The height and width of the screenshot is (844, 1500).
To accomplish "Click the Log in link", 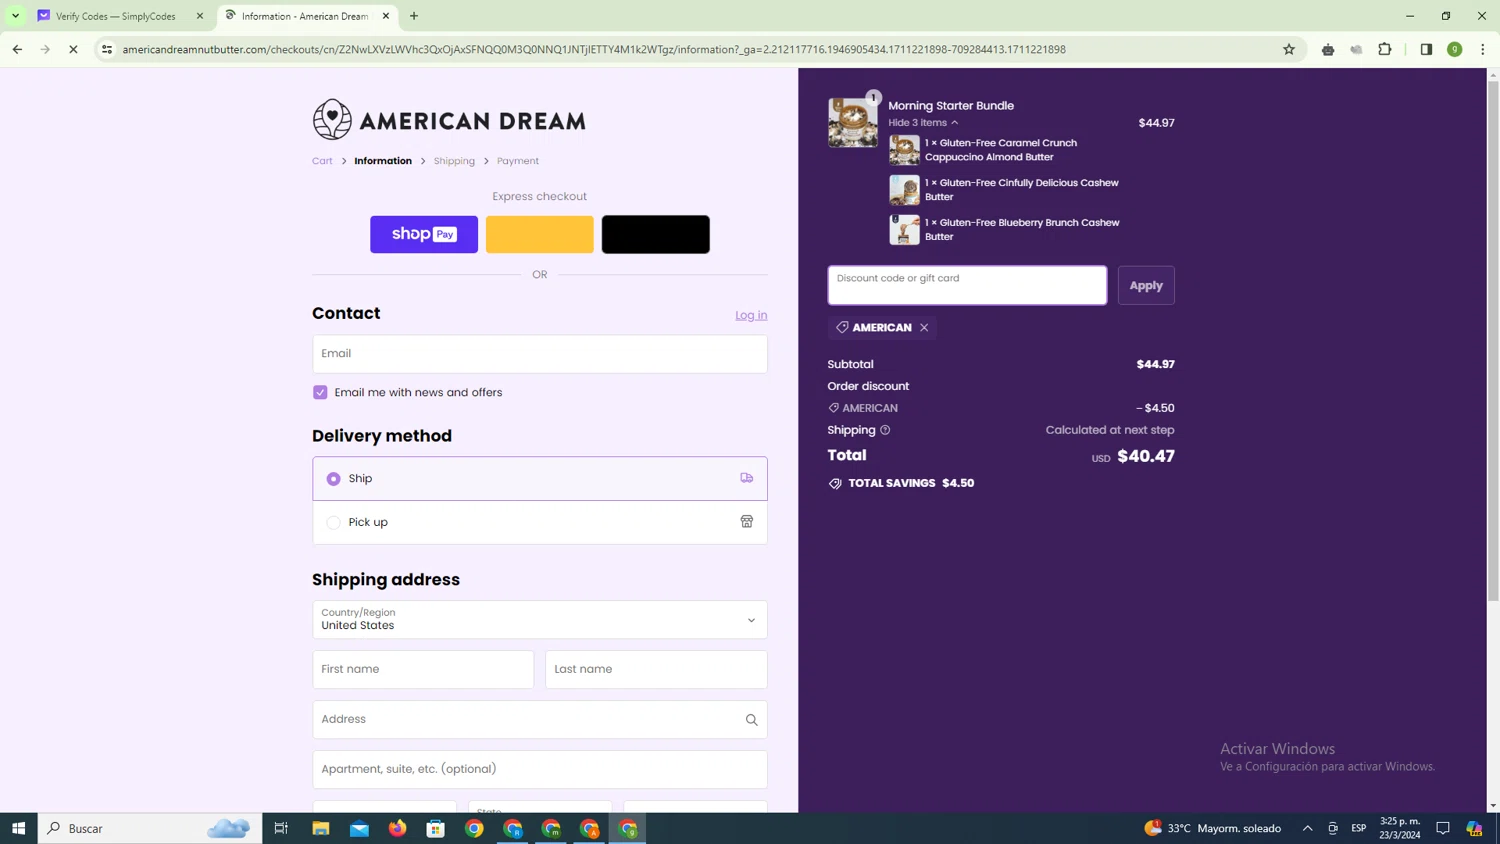I will tap(751, 315).
